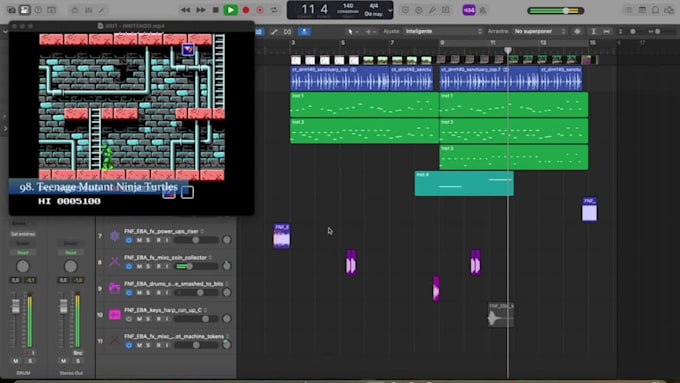Image resolution: width=680 pixels, height=383 pixels.
Task: Open the Ajuste Inteligente snap dropdown
Action: 443,31
